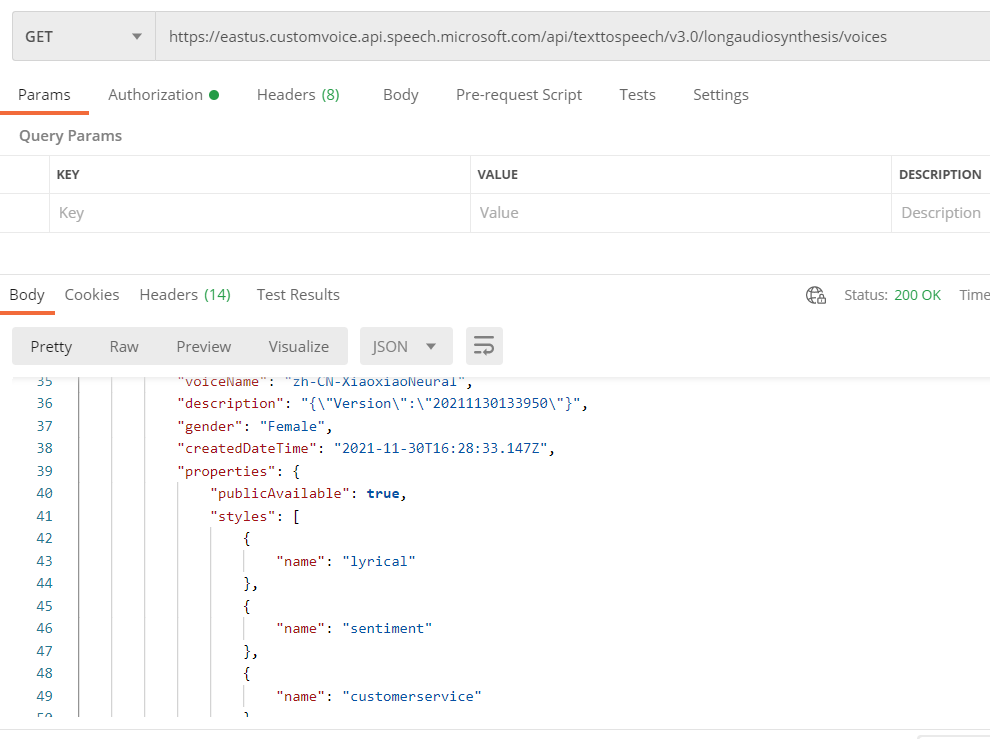Screen dimensions: 990x739
Task: Select the Preview view button
Action: (203, 347)
